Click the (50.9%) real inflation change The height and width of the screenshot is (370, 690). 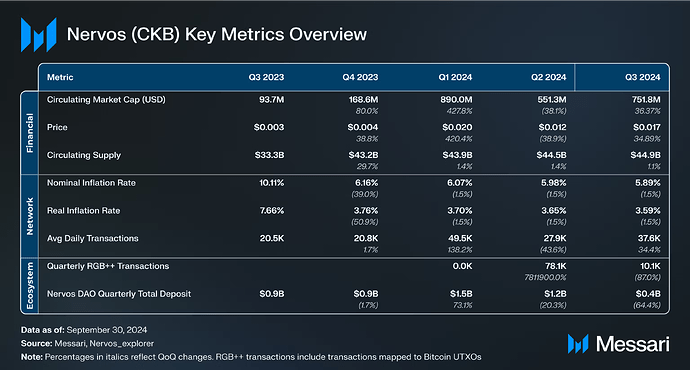(x=365, y=222)
